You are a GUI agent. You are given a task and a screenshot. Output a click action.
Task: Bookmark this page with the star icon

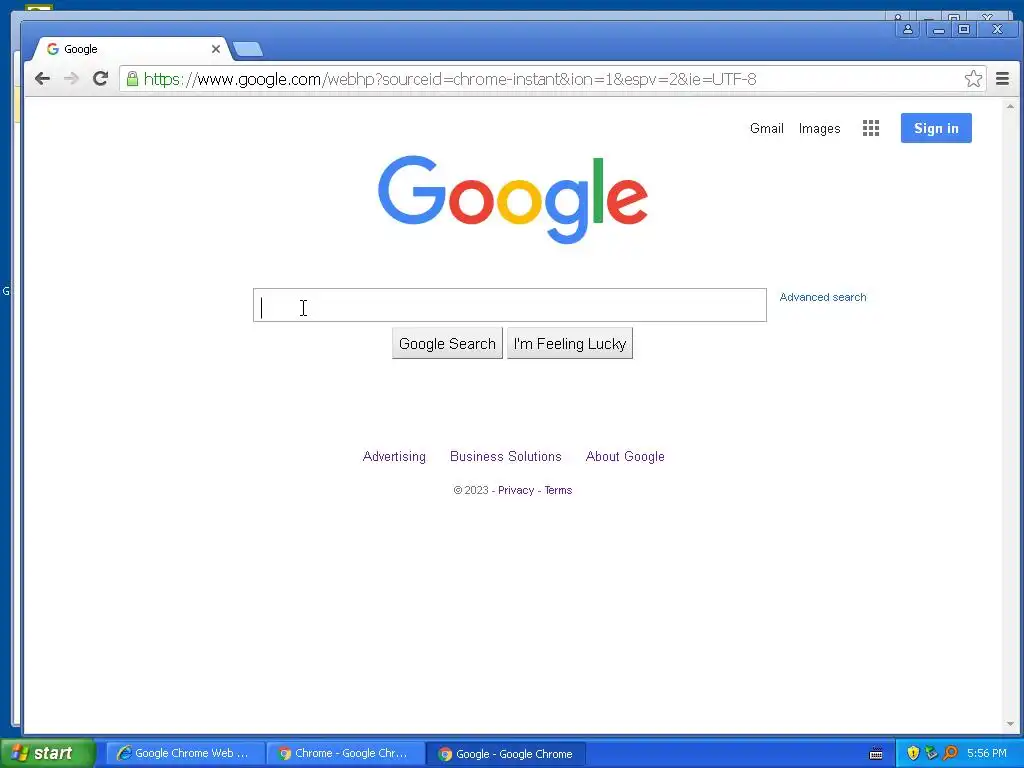973,79
